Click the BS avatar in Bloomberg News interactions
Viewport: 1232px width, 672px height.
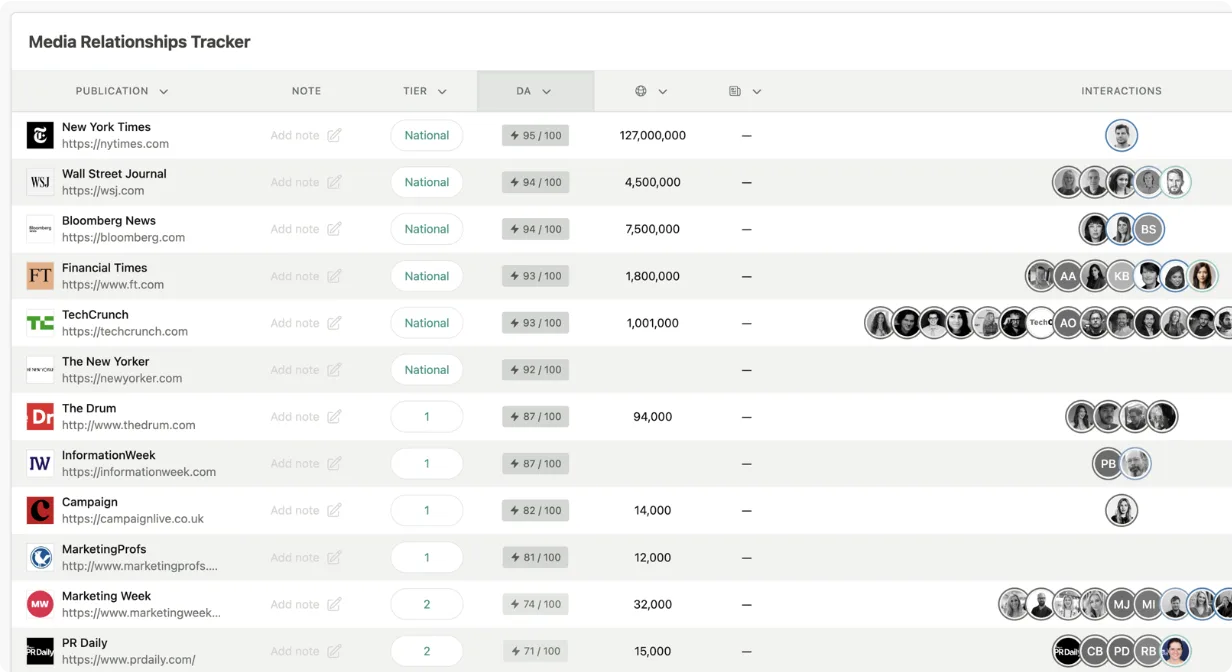1148,229
